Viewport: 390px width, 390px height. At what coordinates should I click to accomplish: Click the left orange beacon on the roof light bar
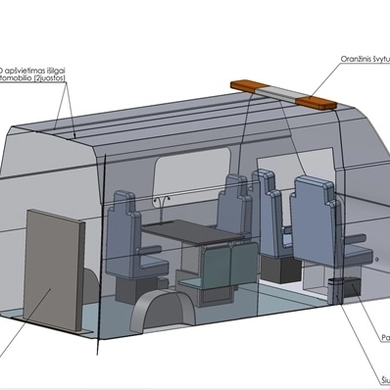246,85
